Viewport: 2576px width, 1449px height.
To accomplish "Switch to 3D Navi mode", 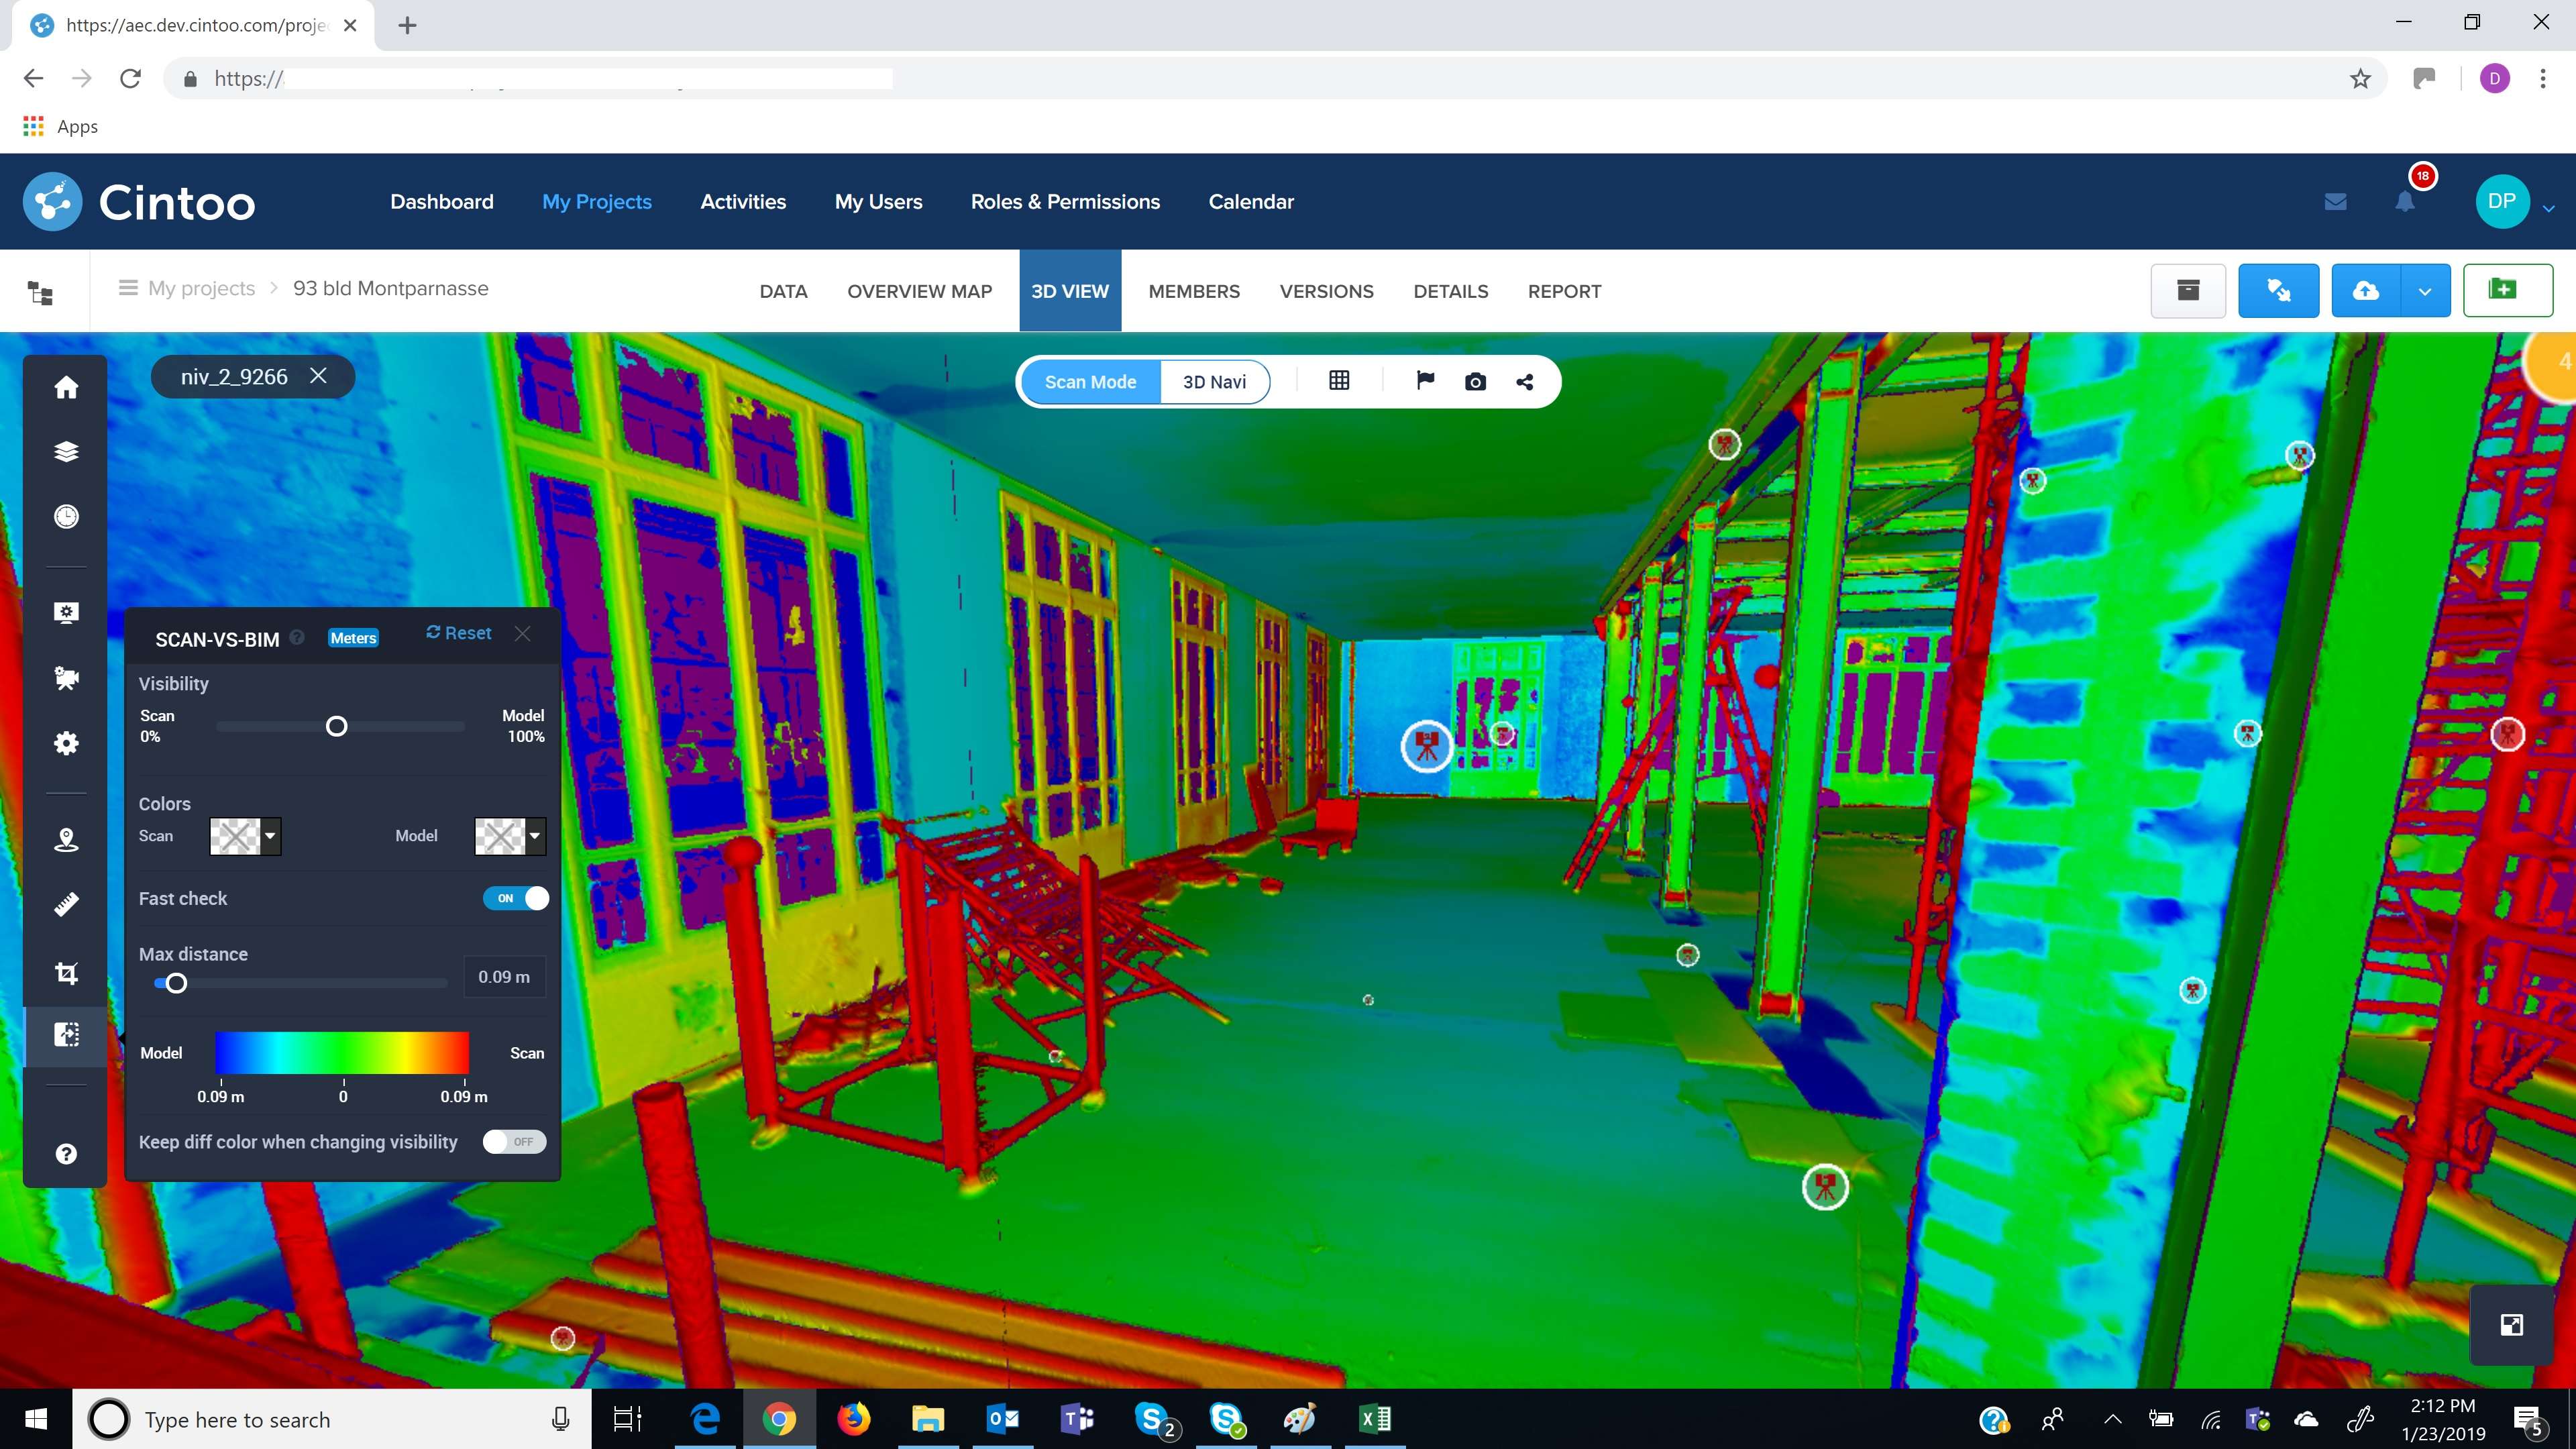I will pos(1214,382).
